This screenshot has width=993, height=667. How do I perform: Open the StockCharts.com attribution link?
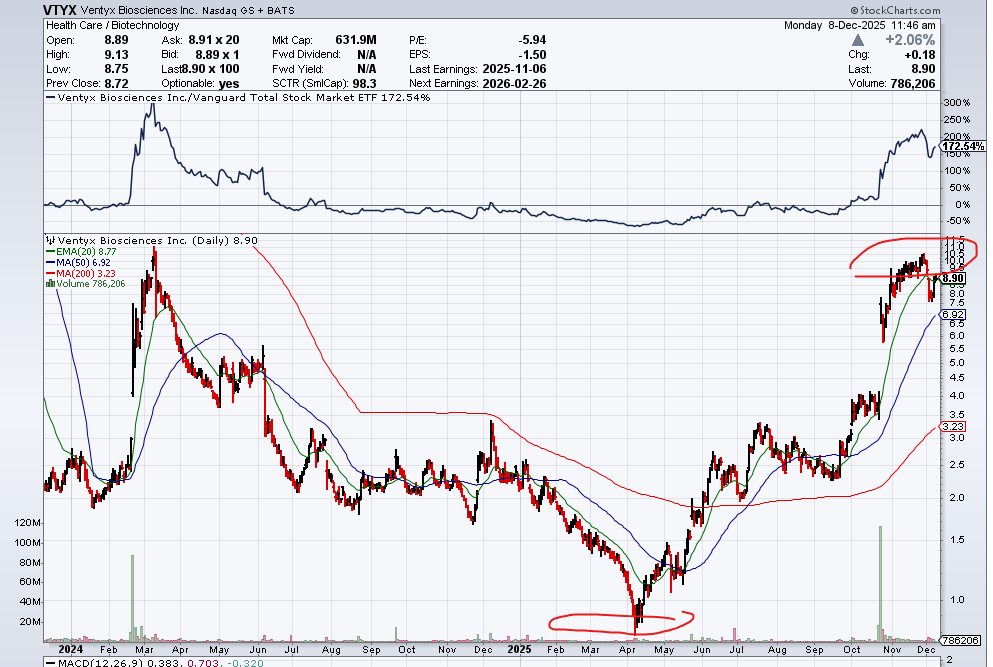(x=895, y=10)
